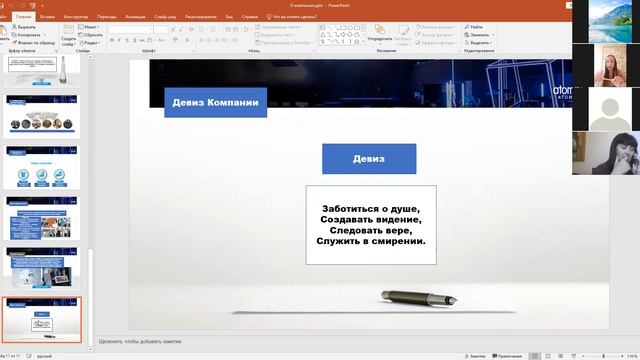Click the Find (Найти) command
The image size is (640, 360).
(473, 27)
